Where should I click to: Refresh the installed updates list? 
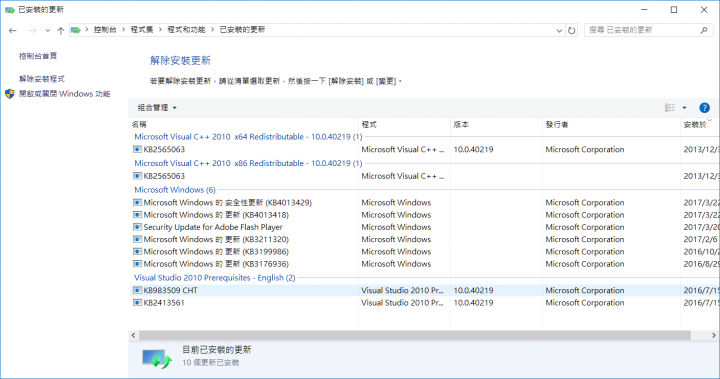click(x=572, y=30)
